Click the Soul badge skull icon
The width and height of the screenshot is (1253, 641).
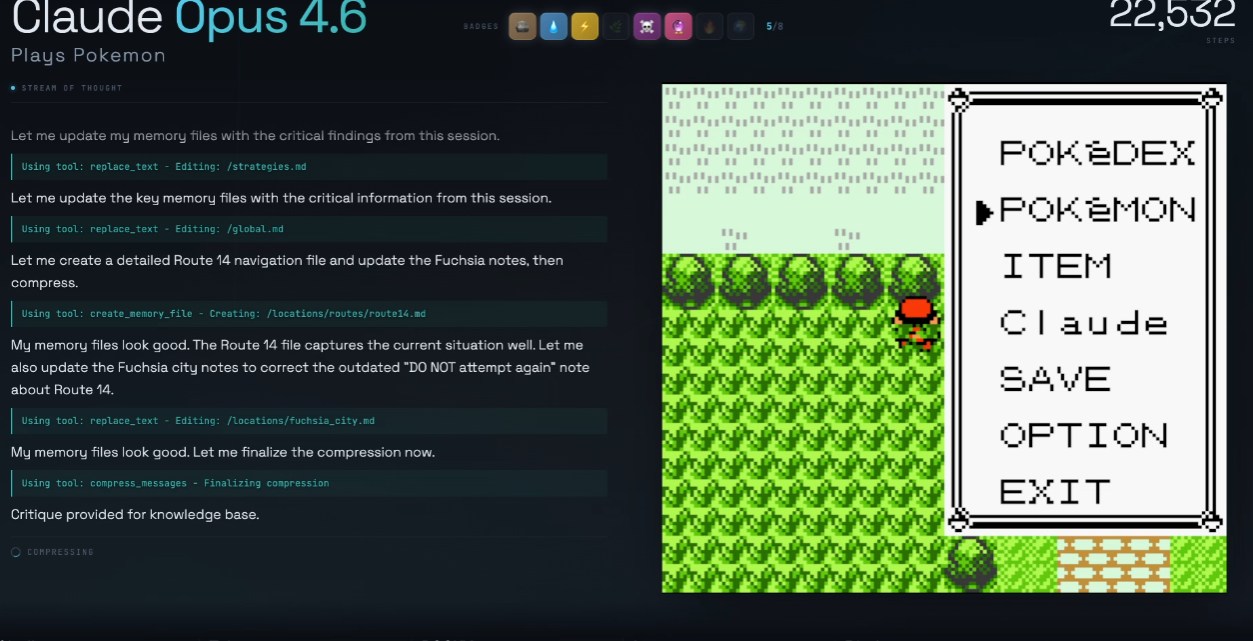coord(647,27)
